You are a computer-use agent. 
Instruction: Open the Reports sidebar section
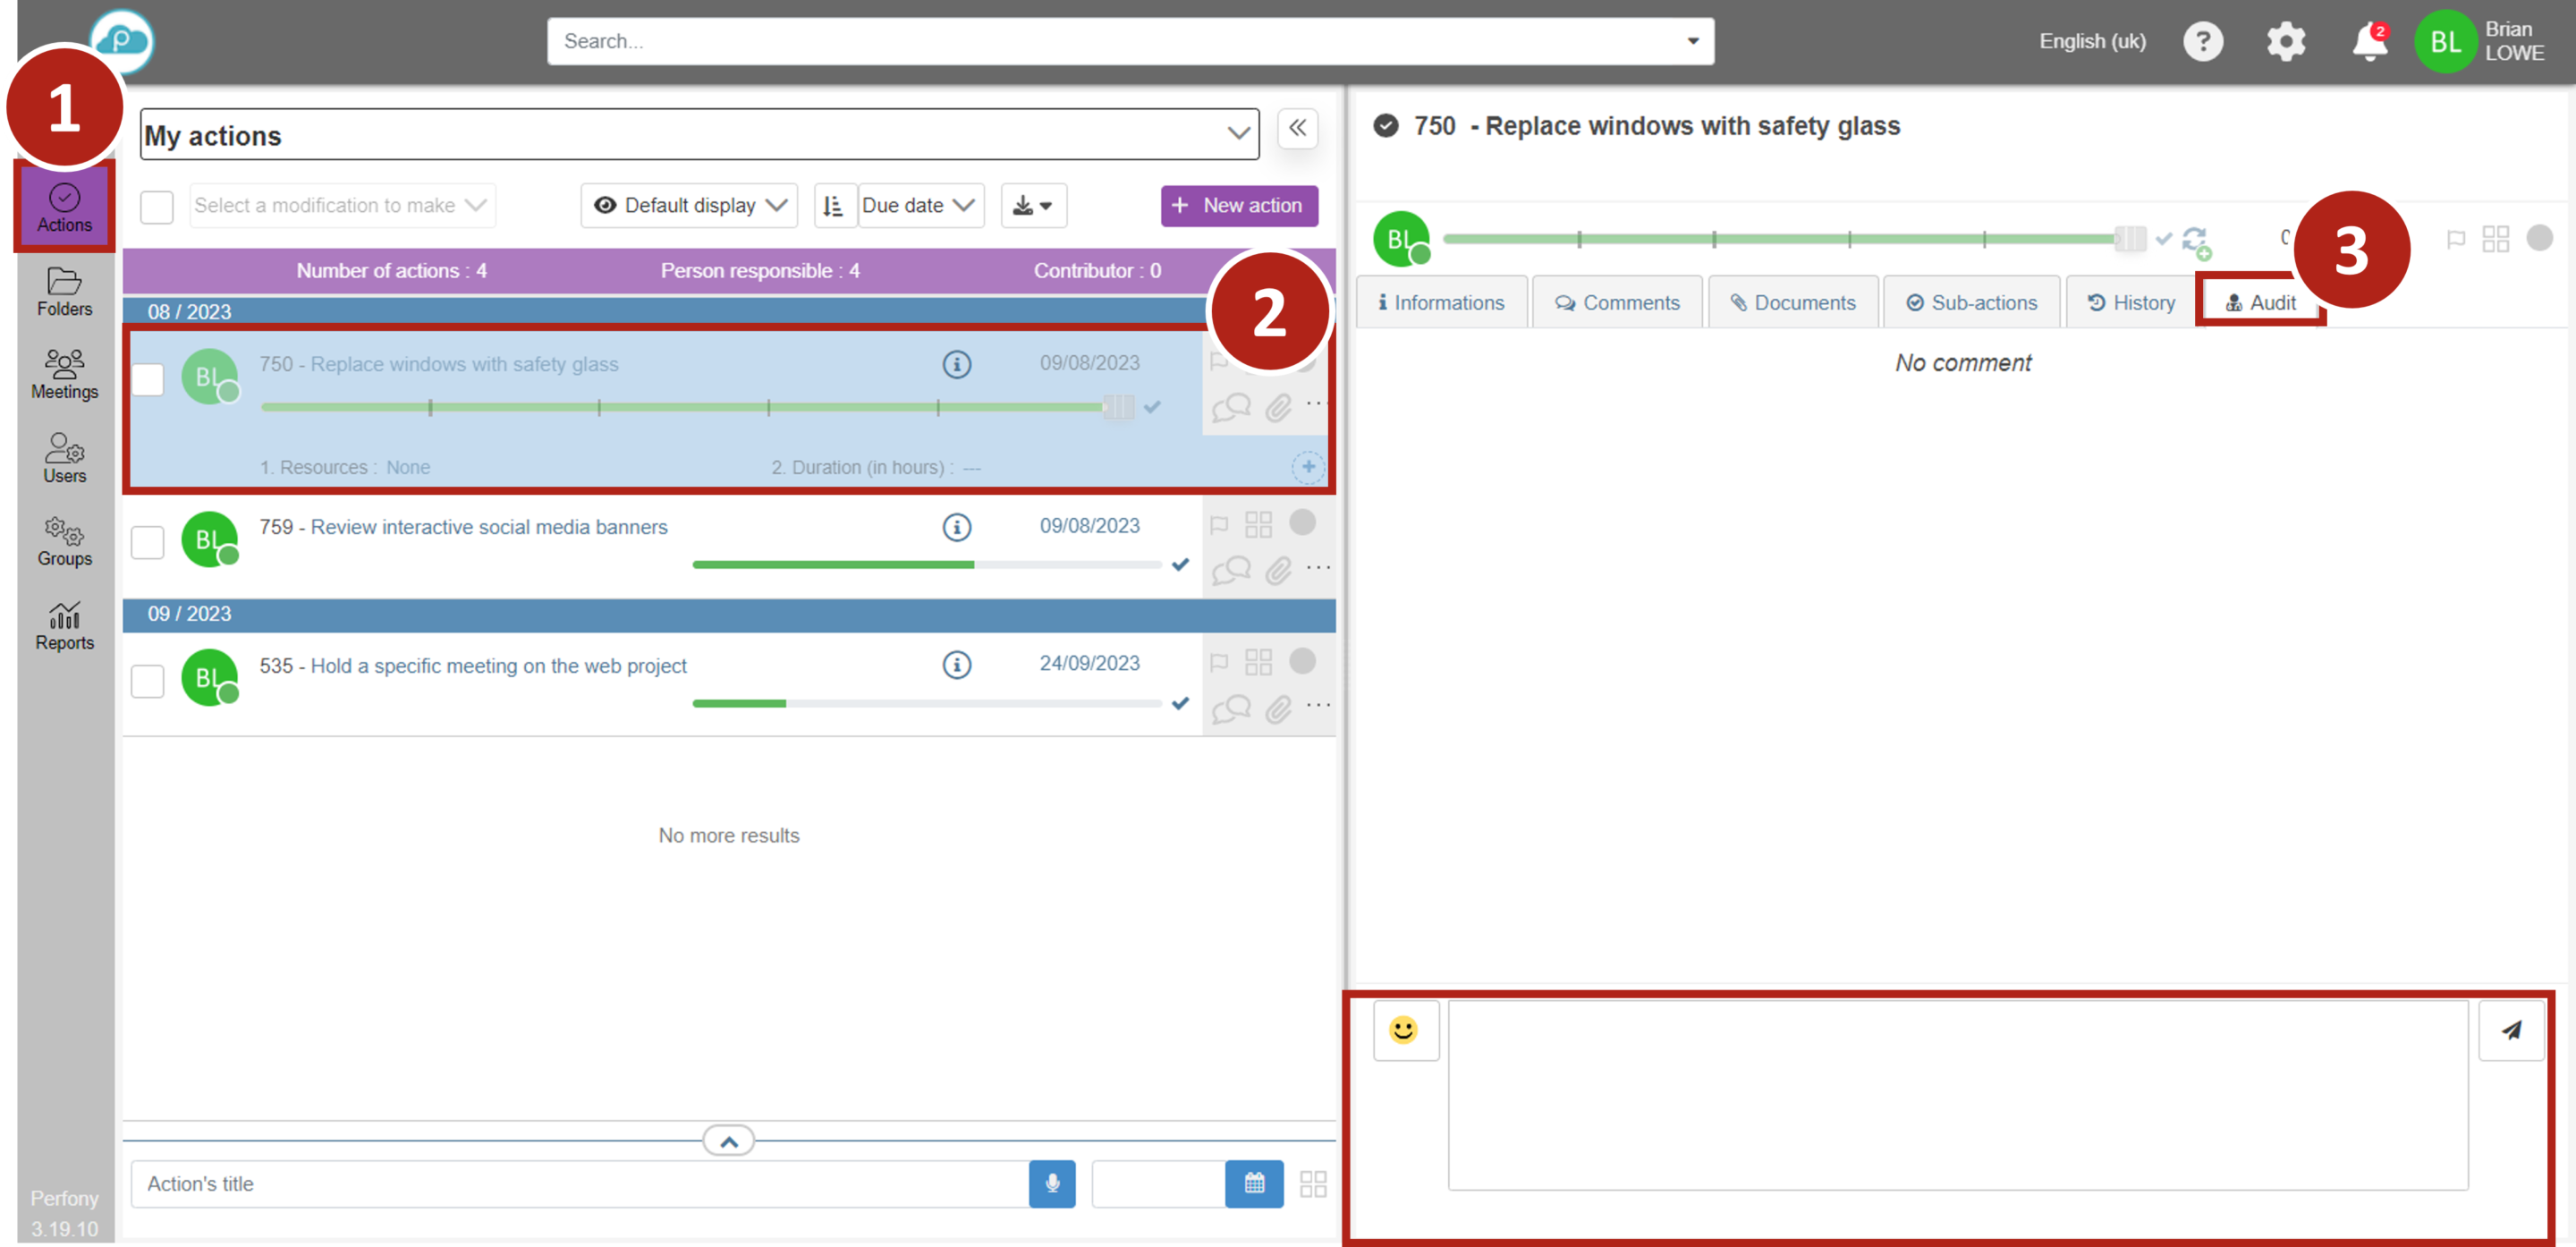pyautogui.click(x=64, y=626)
